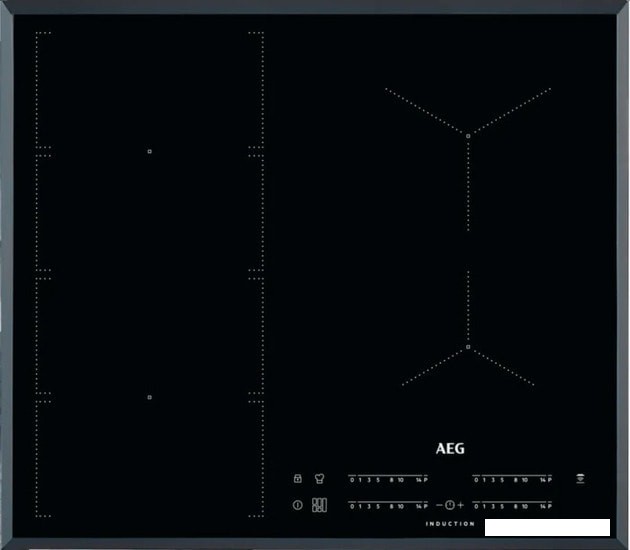Increase timer with the plus symbol
The height and width of the screenshot is (550, 630).
[x=460, y=505]
